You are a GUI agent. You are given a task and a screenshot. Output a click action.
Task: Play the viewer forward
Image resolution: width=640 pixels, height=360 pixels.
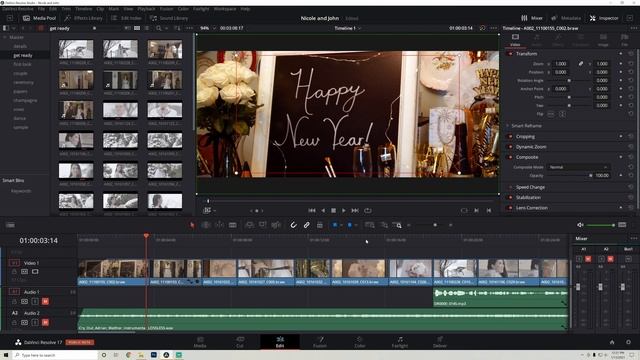click(x=344, y=210)
